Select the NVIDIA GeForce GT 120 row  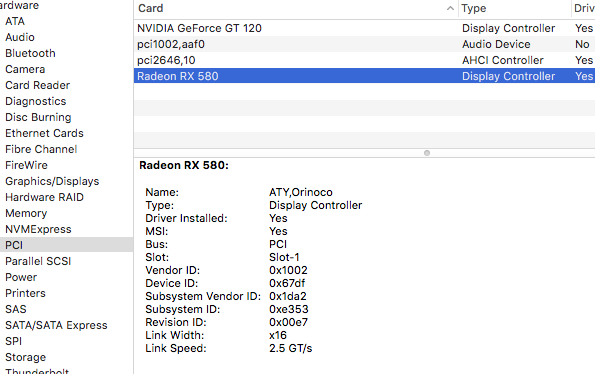point(364,28)
